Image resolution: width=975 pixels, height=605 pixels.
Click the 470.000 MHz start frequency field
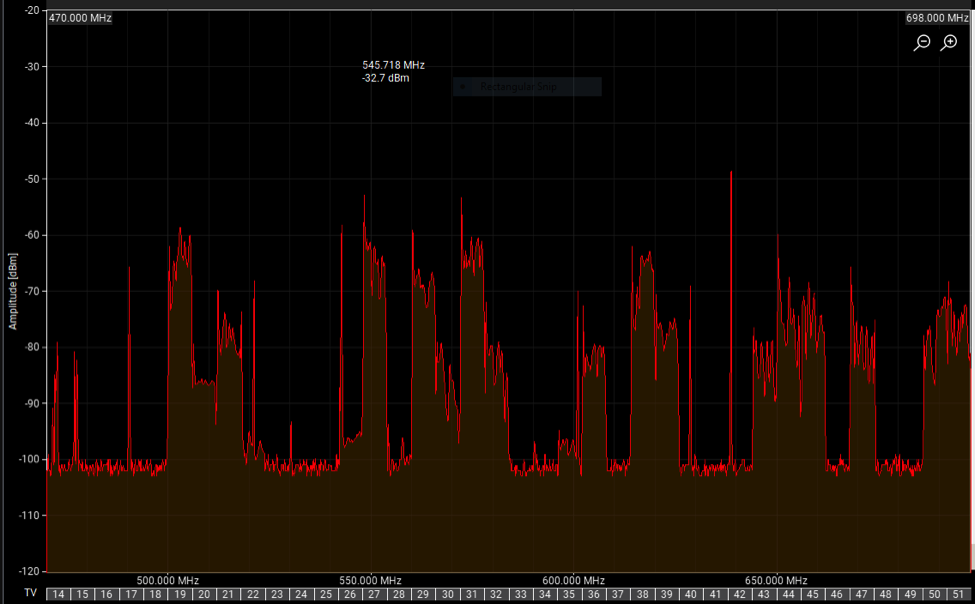pos(80,18)
